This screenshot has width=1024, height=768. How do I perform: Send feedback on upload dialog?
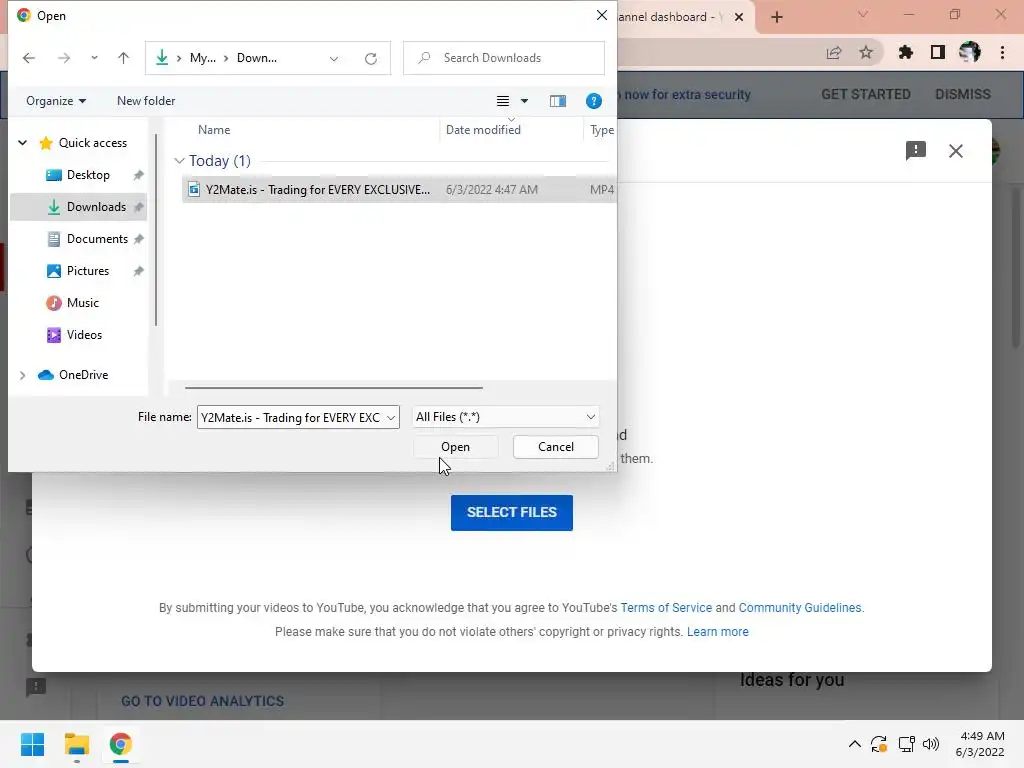[916, 151]
